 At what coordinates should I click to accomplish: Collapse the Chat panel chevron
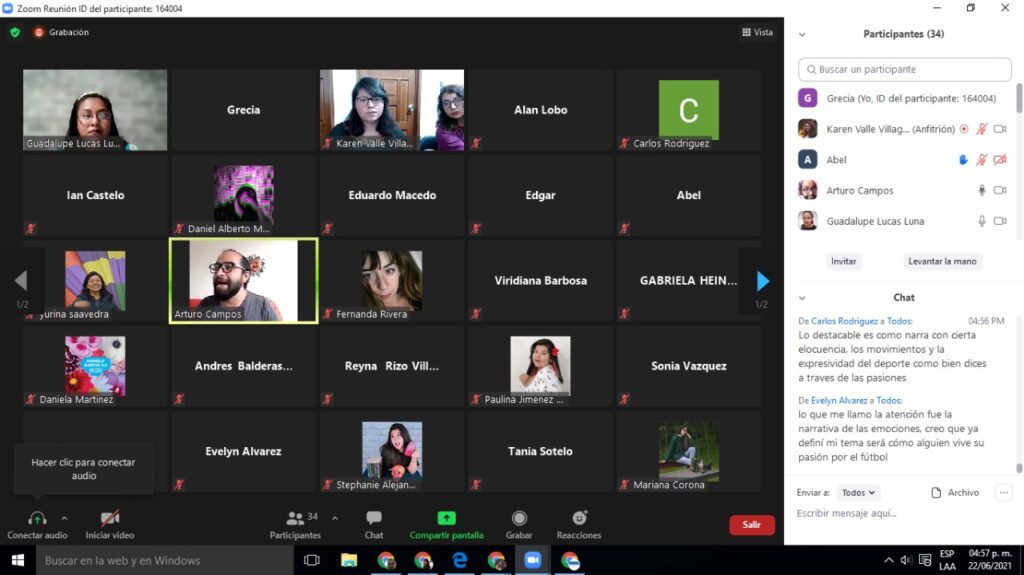[802, 298]
